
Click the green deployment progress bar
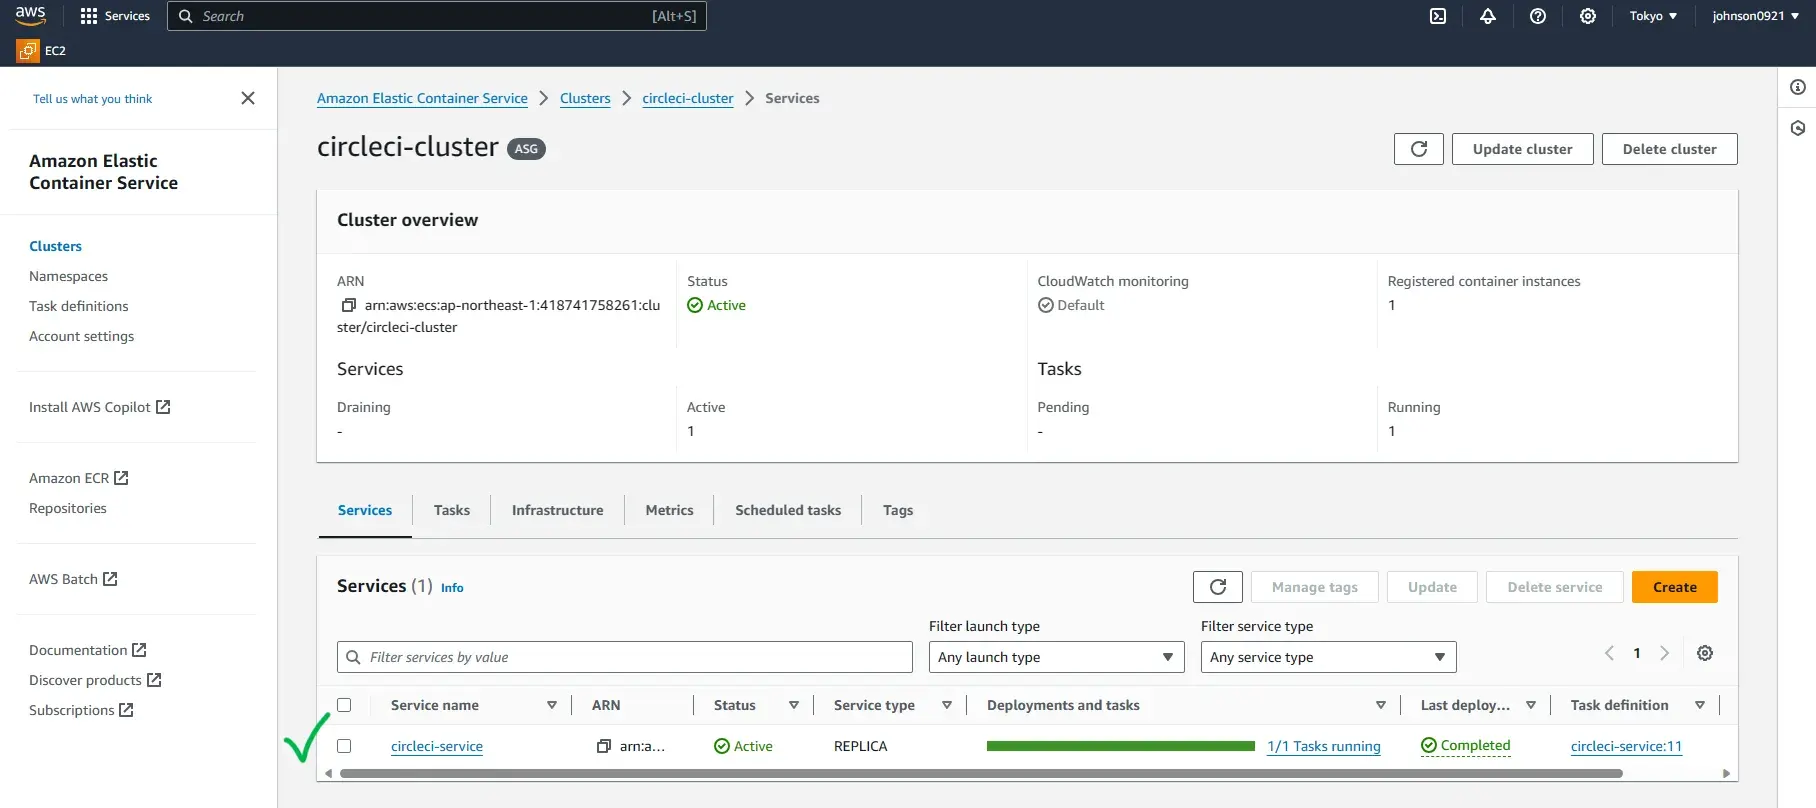tap(1120, 746)
